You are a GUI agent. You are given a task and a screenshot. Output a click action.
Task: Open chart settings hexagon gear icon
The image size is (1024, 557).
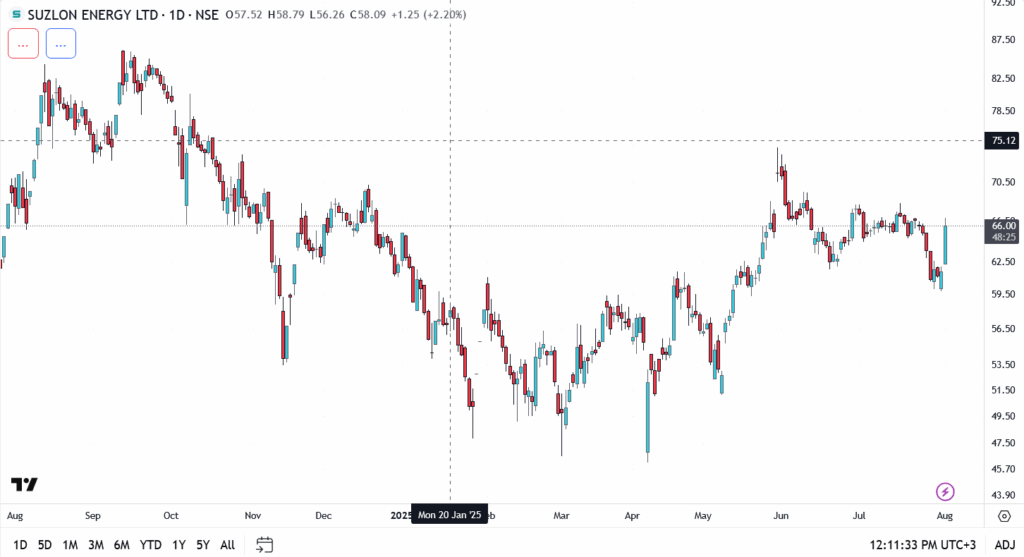[x=1003, y=516]
